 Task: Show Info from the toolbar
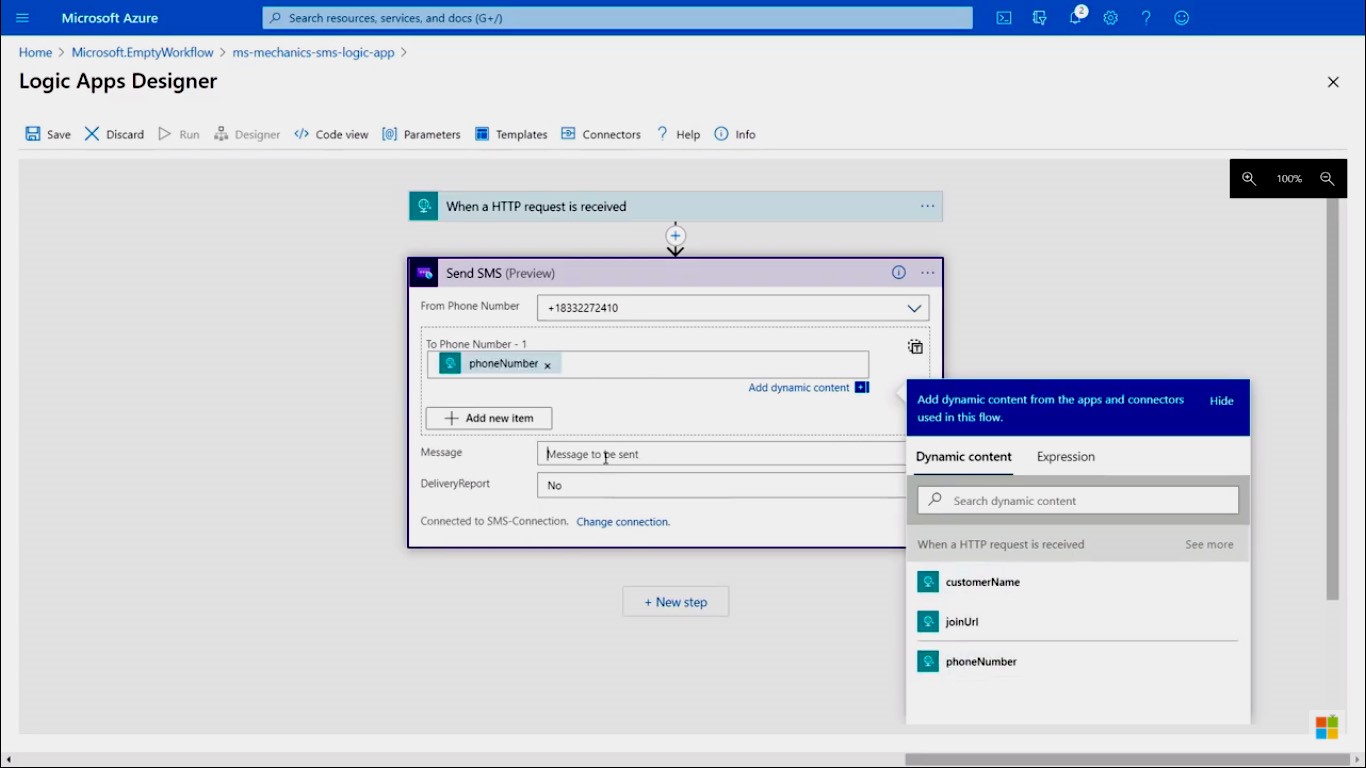735,134
